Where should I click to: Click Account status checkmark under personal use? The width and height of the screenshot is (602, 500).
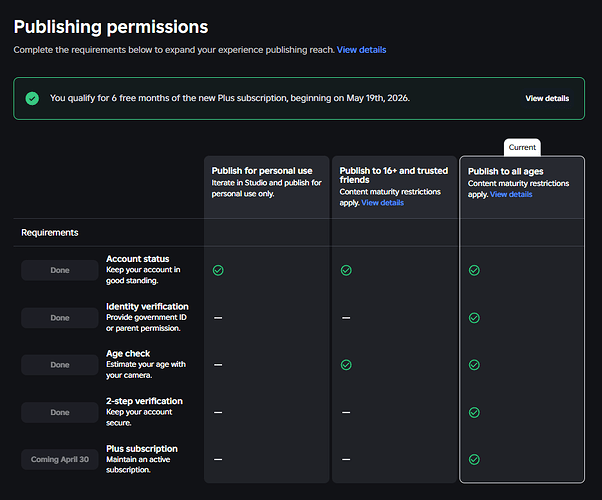(x=218, y=270)
